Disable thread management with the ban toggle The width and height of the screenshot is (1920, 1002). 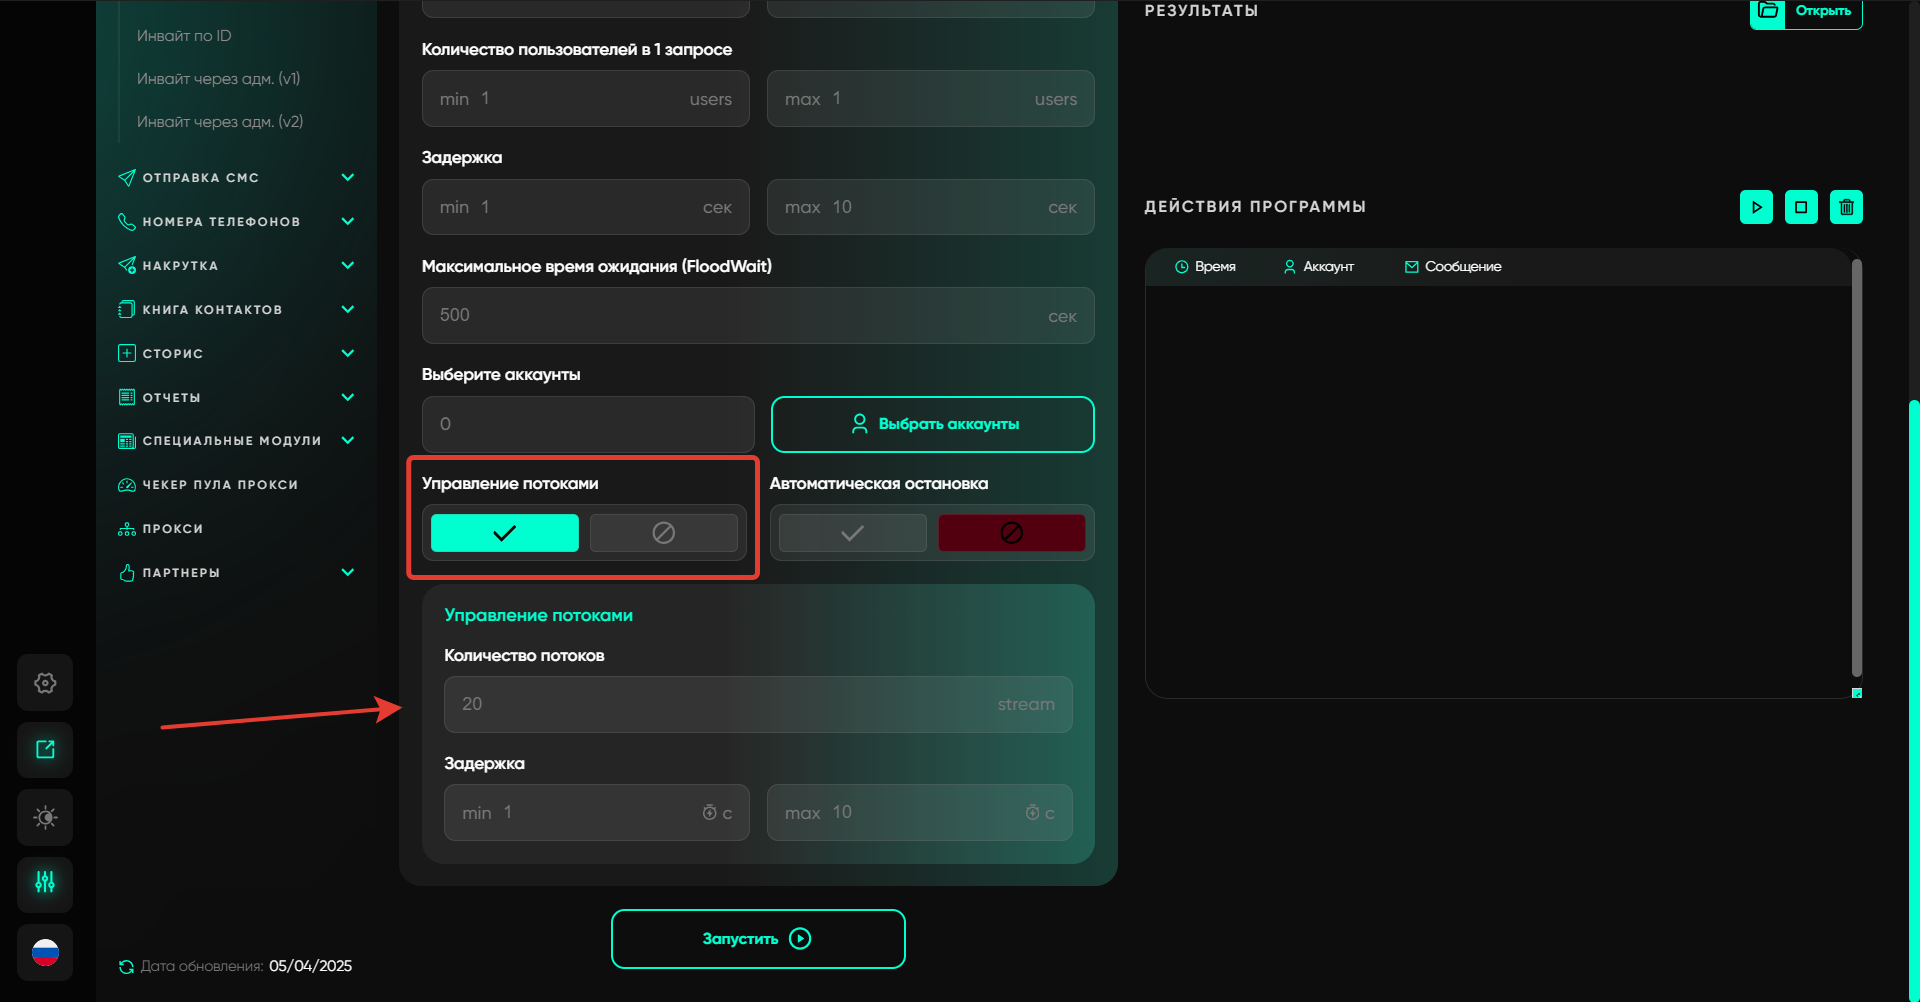[x=663, y=533]
